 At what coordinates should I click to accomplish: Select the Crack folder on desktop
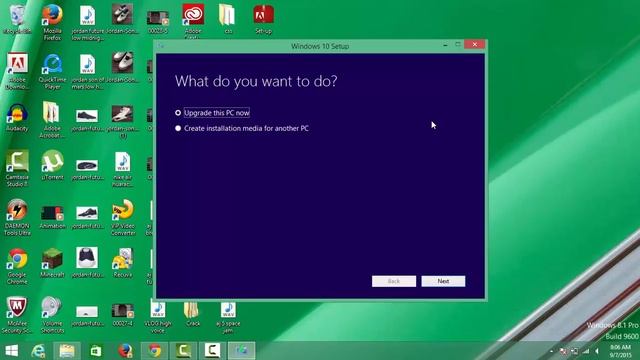point(192,314)
